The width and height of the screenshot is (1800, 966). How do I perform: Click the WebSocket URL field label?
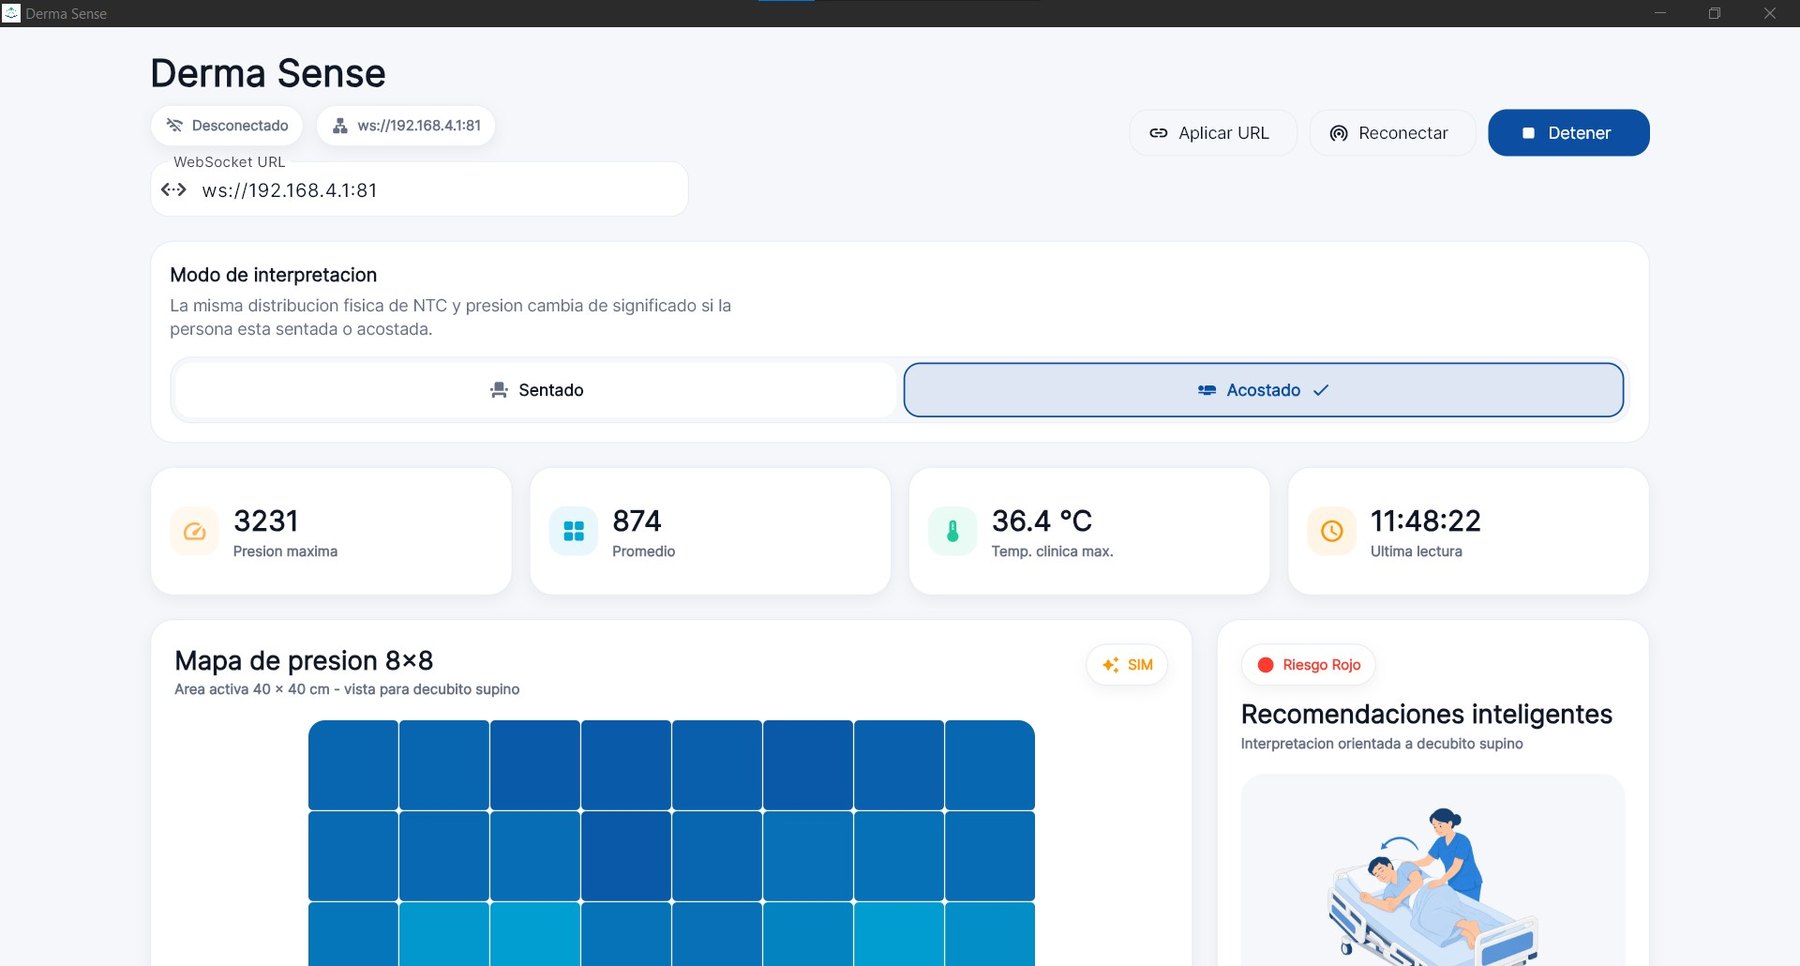[x=229, y=162]
